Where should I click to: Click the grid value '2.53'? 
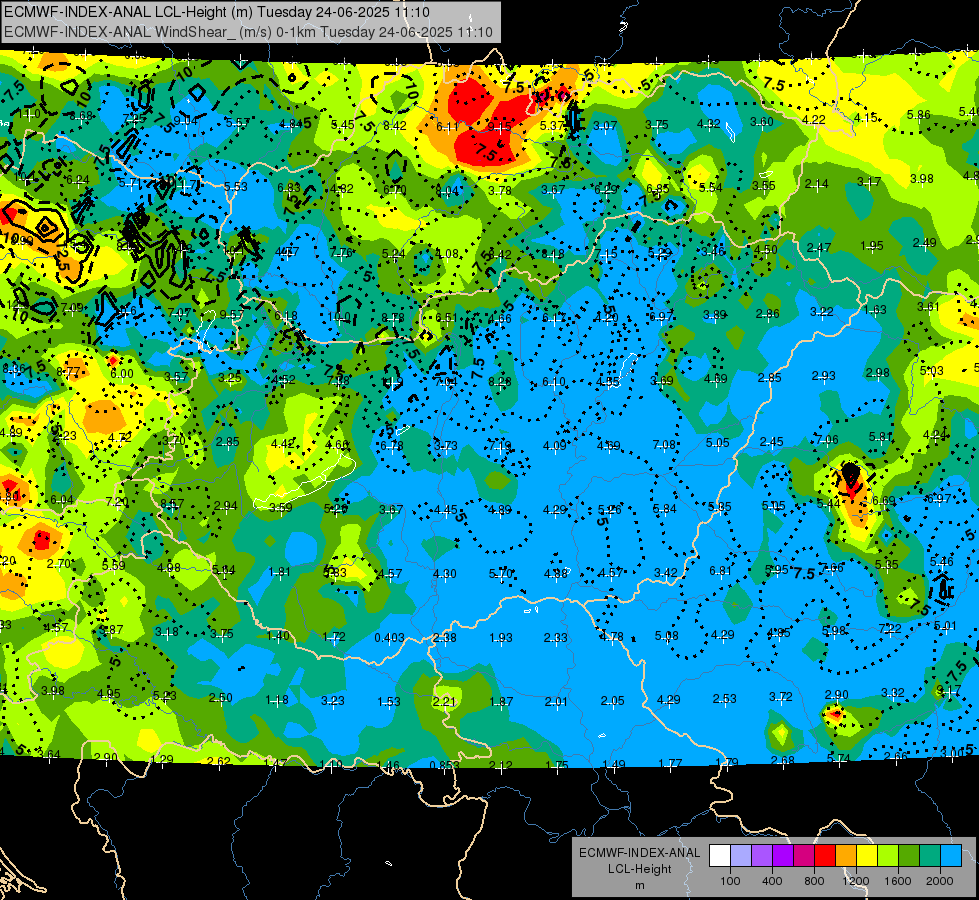(724, 698)
